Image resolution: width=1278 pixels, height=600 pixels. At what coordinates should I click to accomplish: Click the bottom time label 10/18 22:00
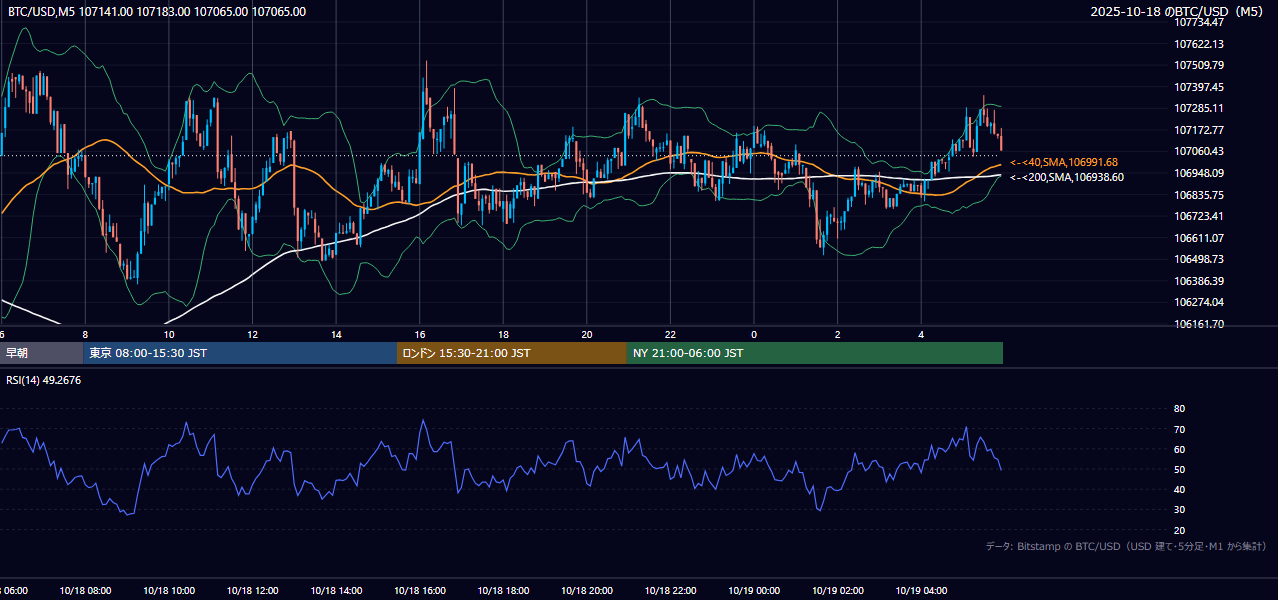click(671, 591)
